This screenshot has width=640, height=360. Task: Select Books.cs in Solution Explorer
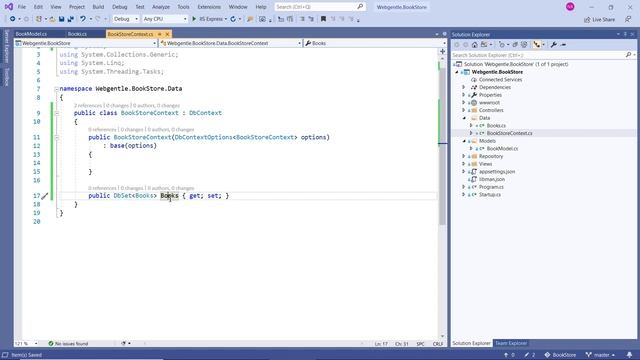(496, 126)
